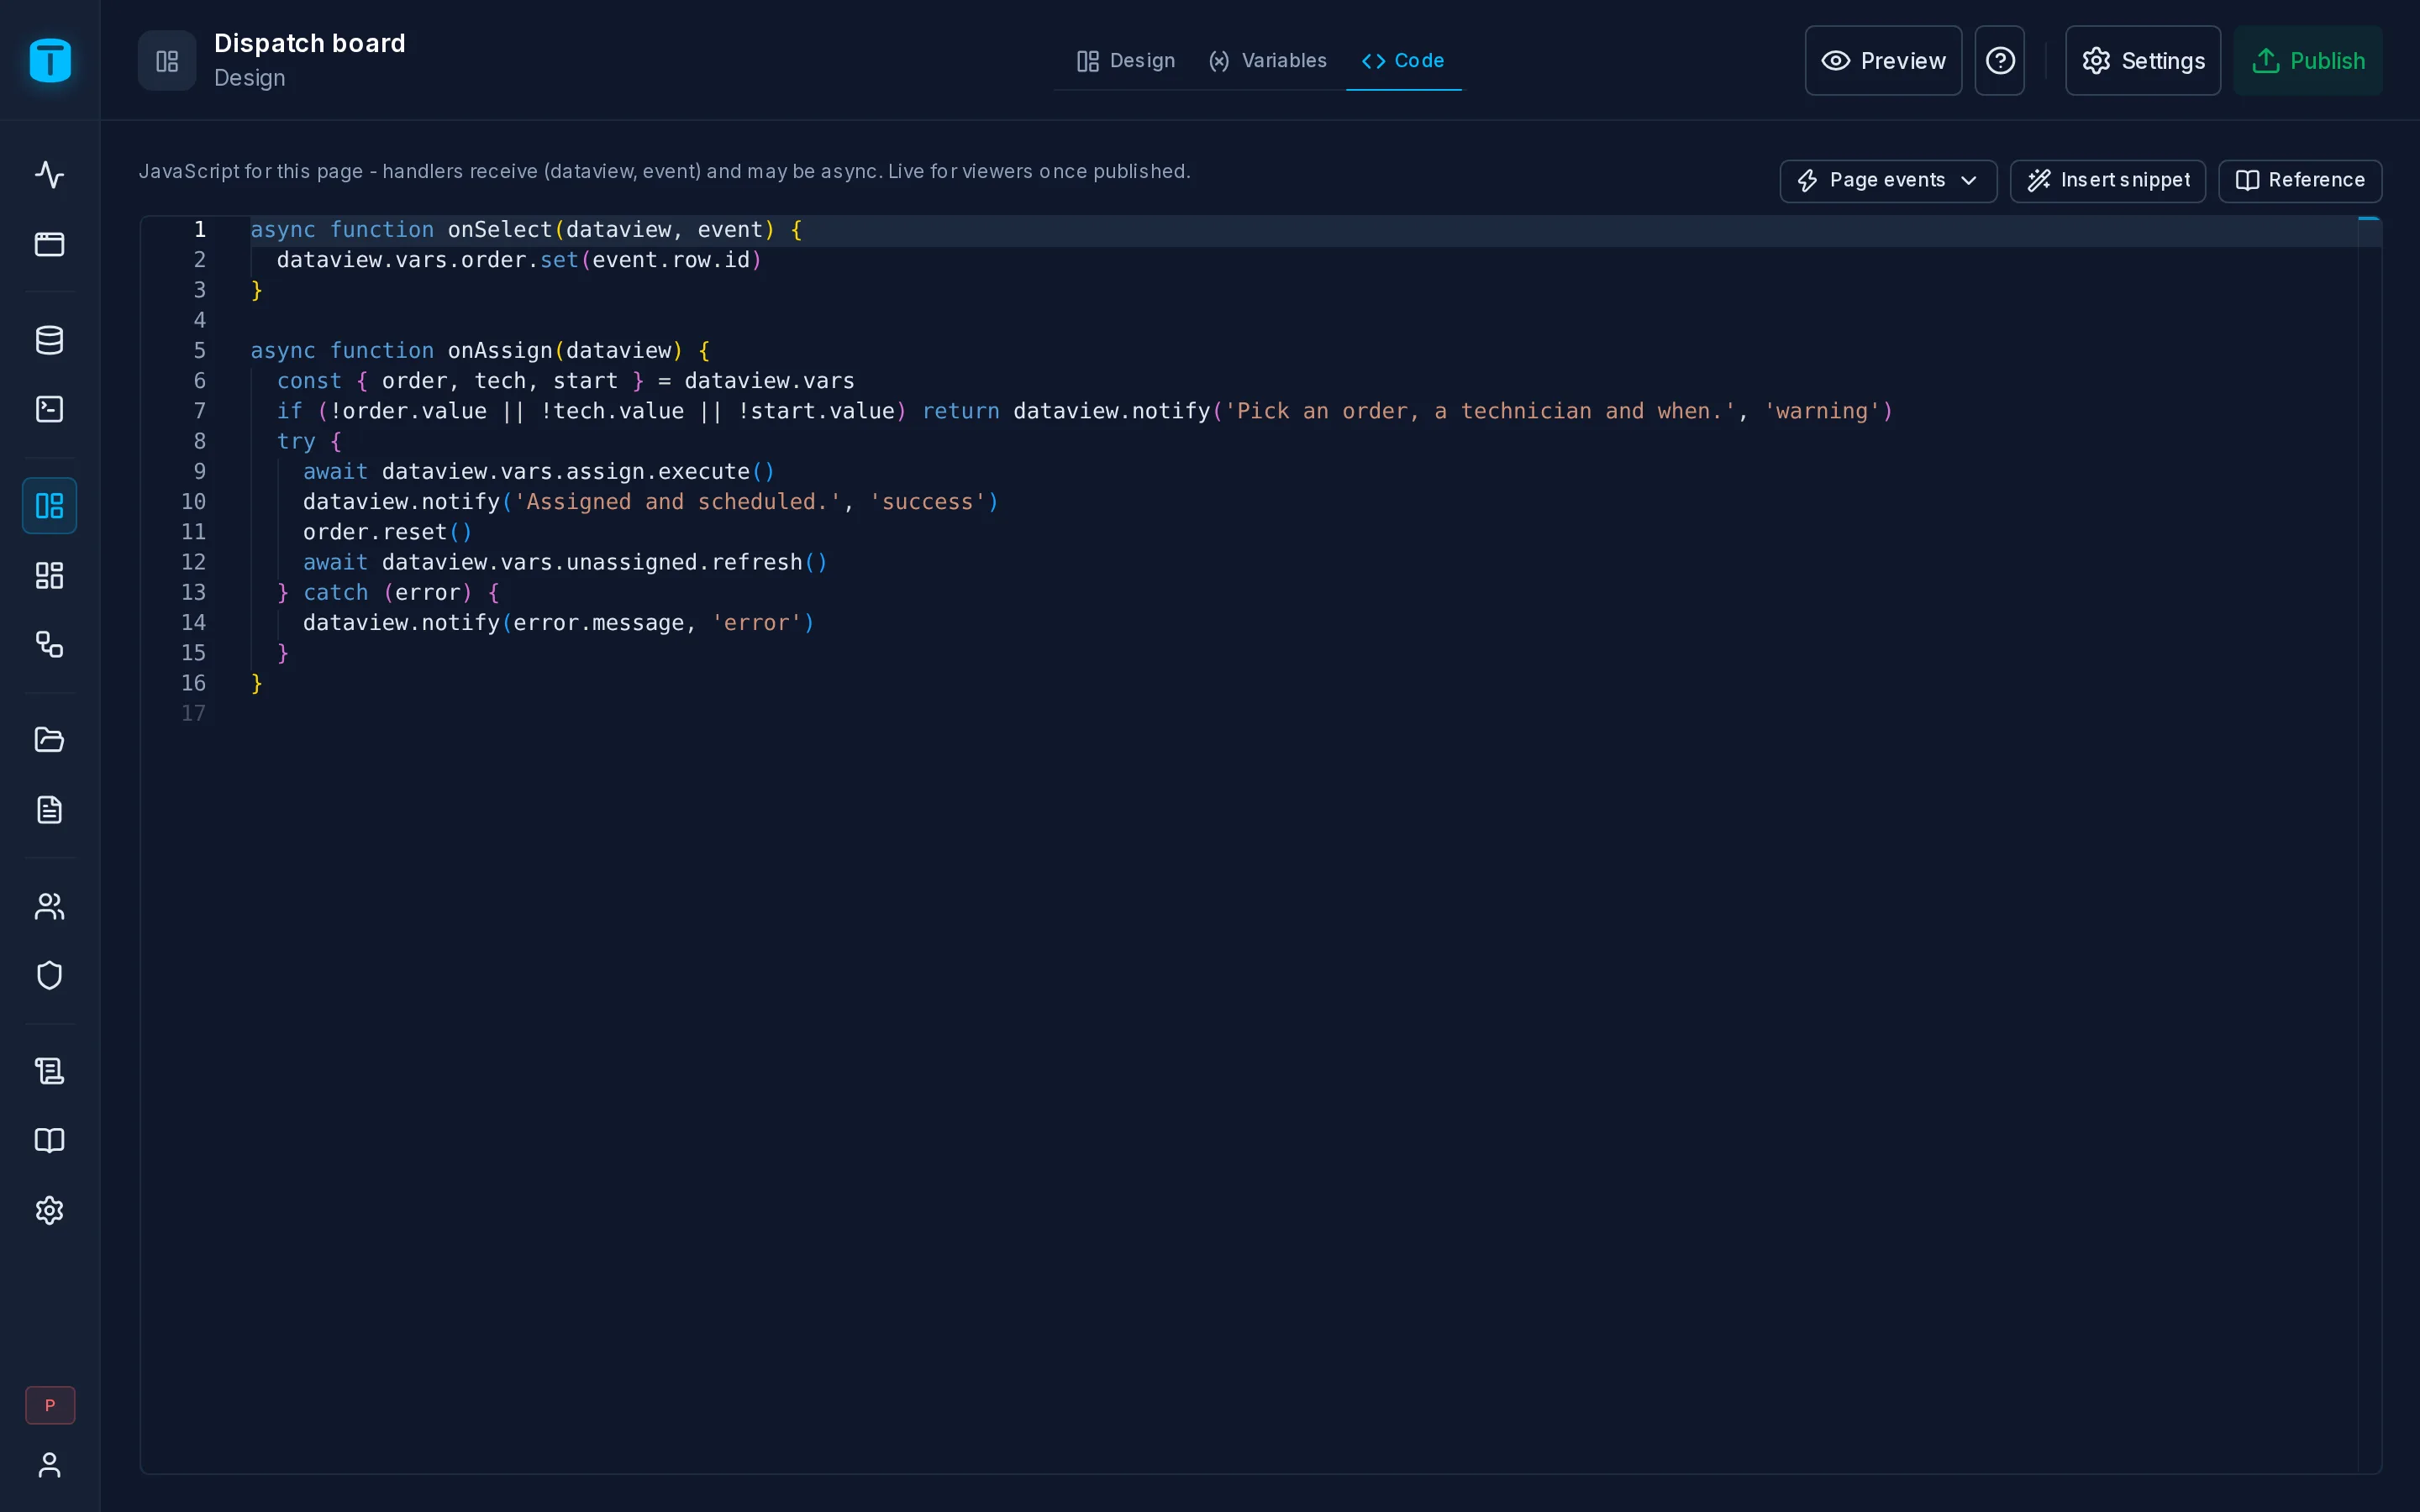Click line number 5 in the gutter
The height and width of the screenshot is (1512, 2420).
199,351
